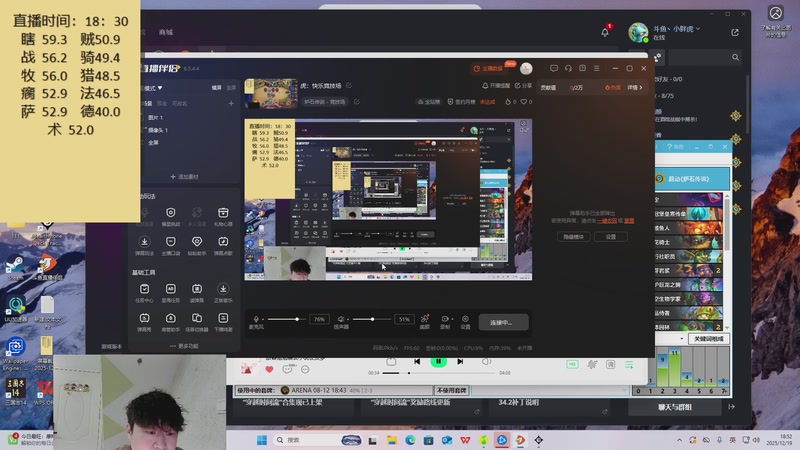Click the add-friend icon in Battle.net

[x=658, y=57]
